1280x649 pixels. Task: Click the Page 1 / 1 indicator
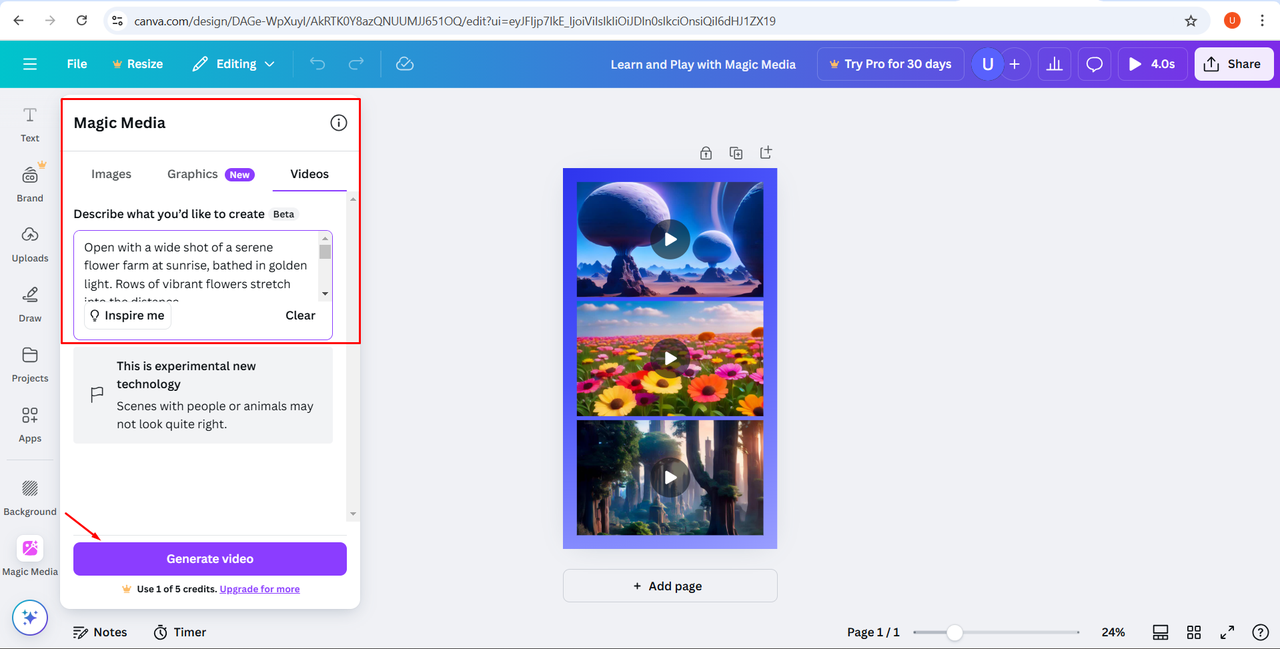point(873,632)
